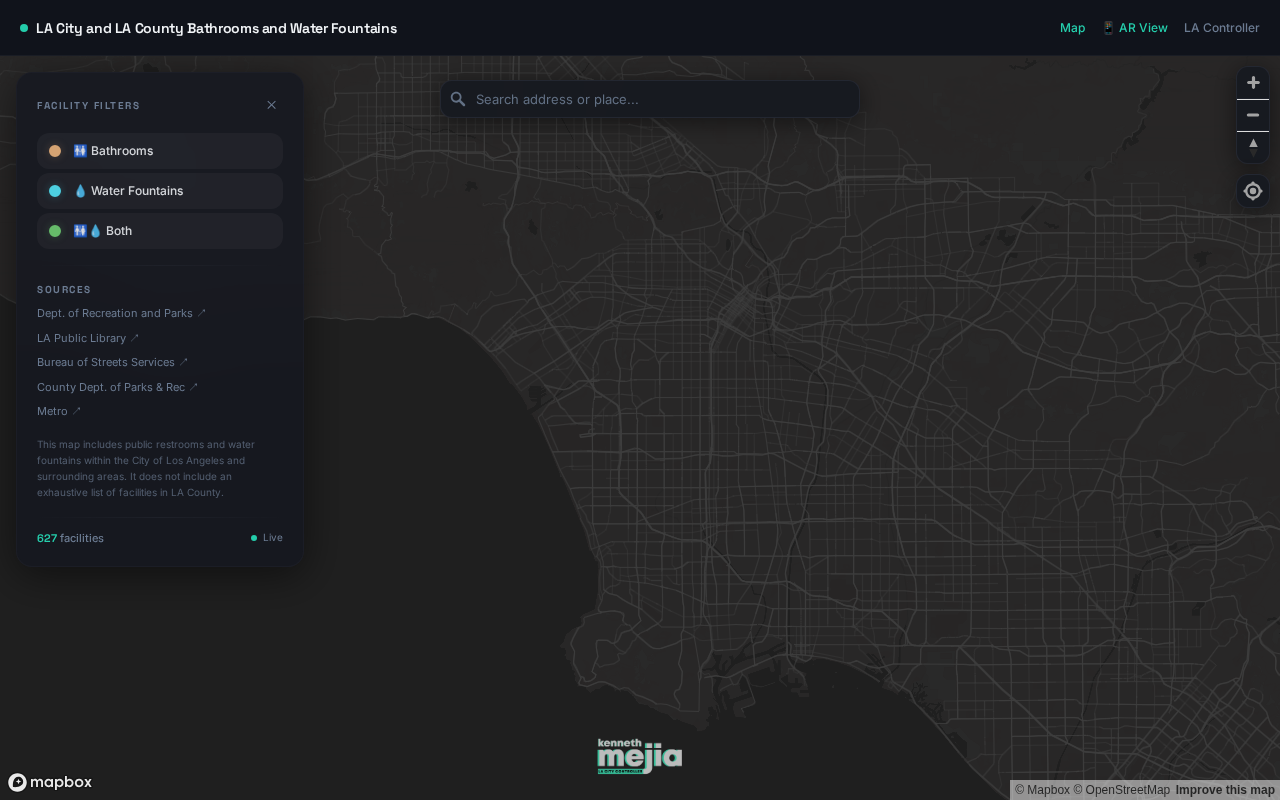Open the Metro source link
The width and height of the screenshot is (1280, 800).
click(x=59, y=411)
